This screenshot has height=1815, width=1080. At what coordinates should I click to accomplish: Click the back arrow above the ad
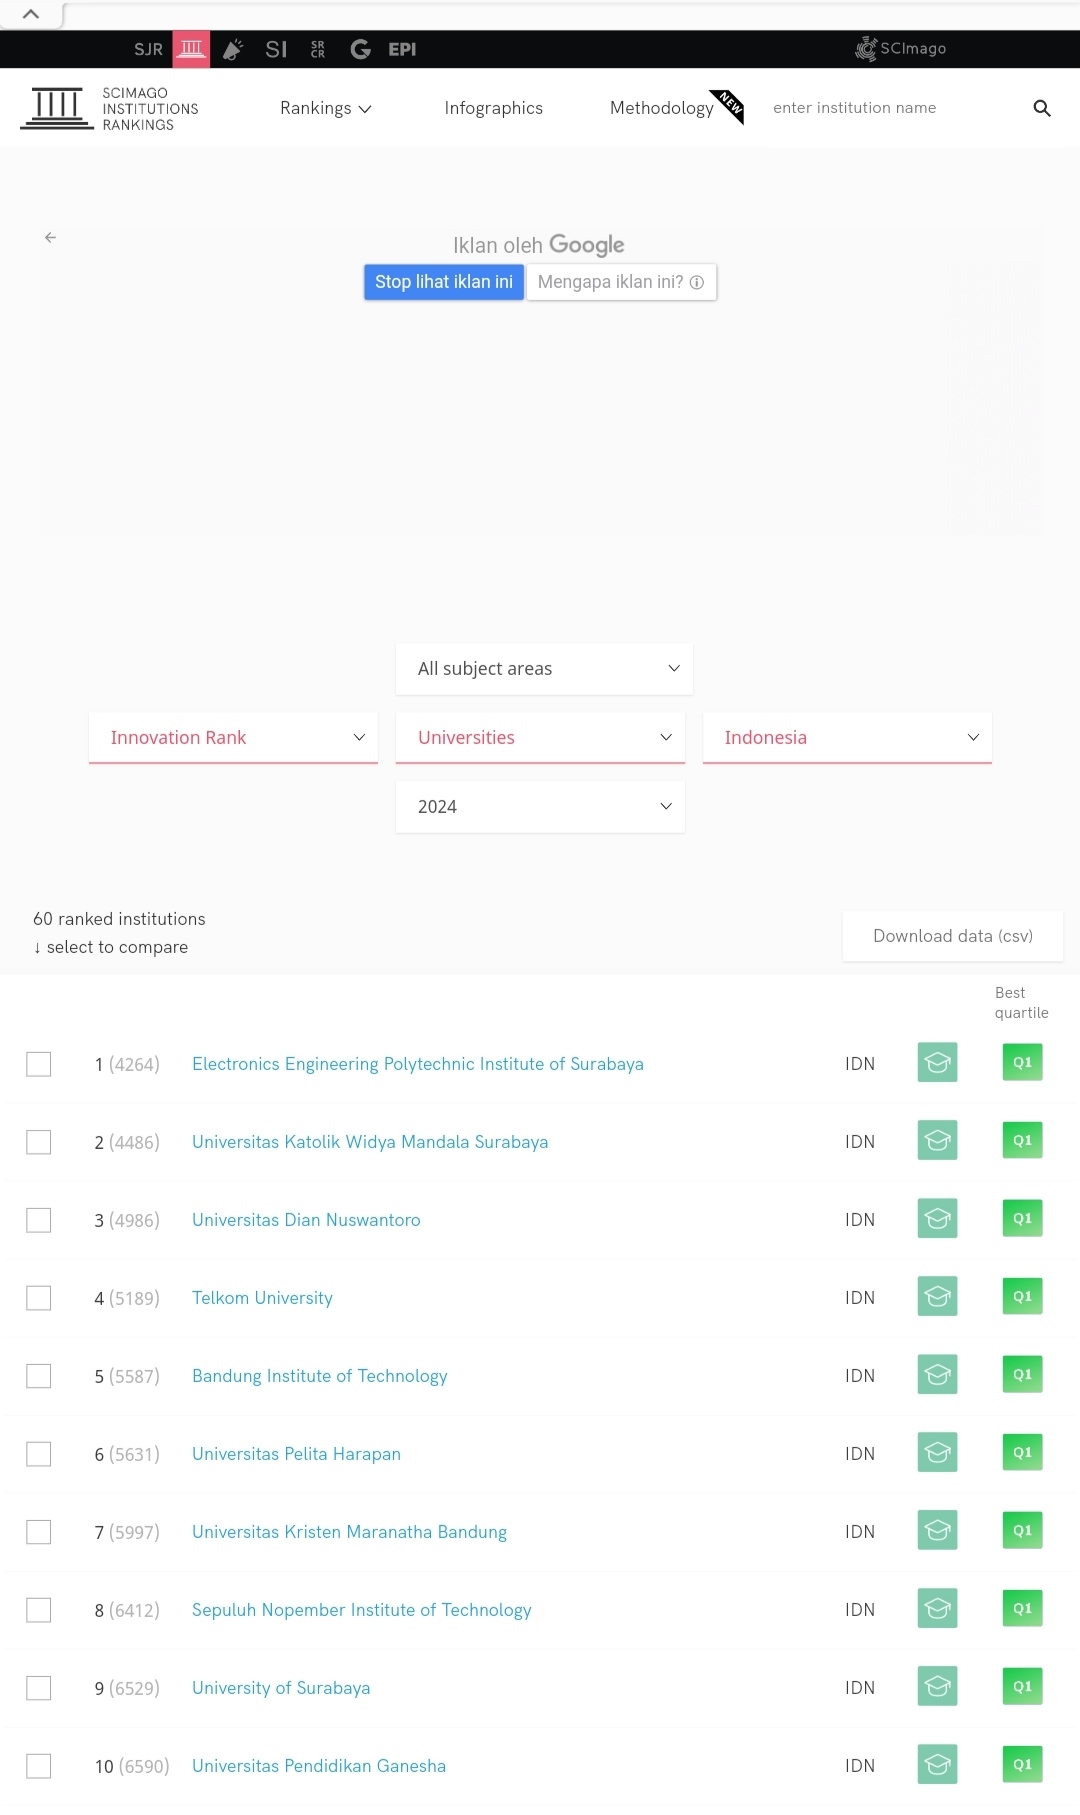click(x=50, y=237)
